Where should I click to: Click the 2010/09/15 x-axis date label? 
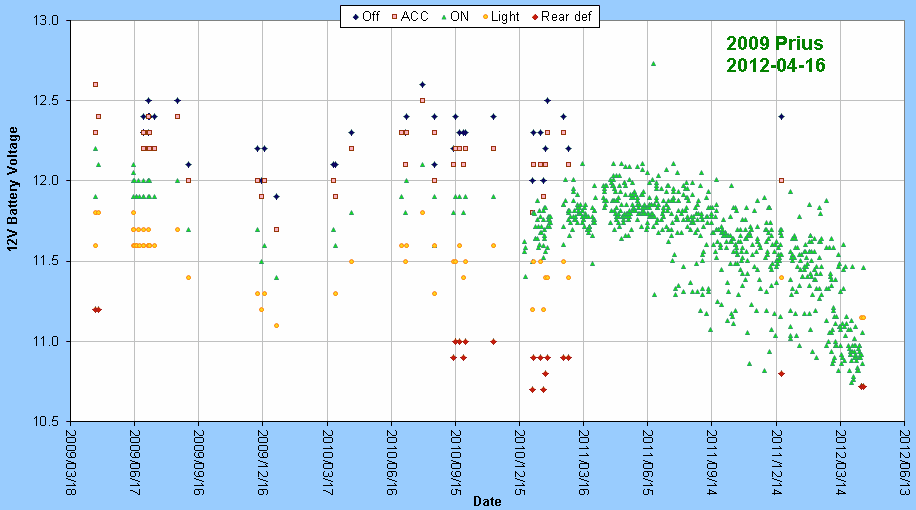coord(456,463)
